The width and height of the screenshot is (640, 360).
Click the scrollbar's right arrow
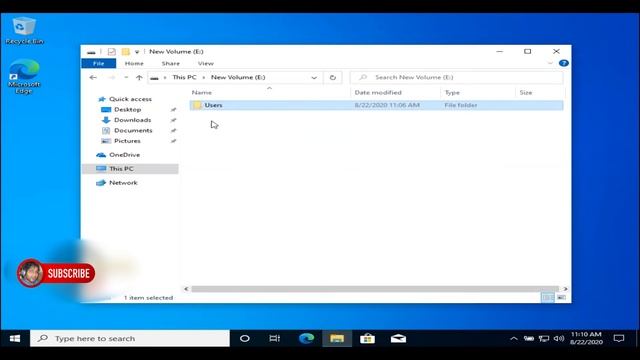(x=565, y=289)
